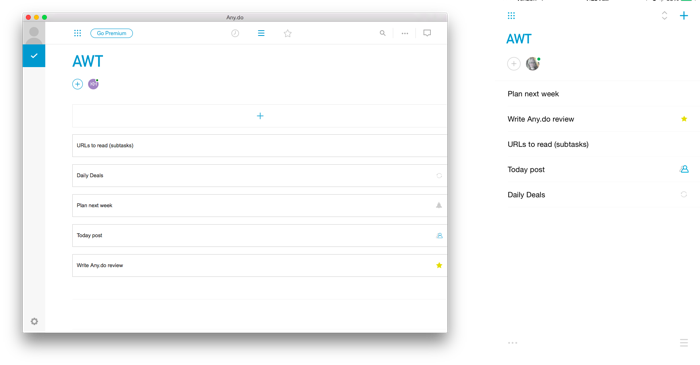Click the hamburger lines icon at the bottom of mobile panel
Image resolution: width=700 pixels, height=365 pixels.
click(x=684, y=343)
